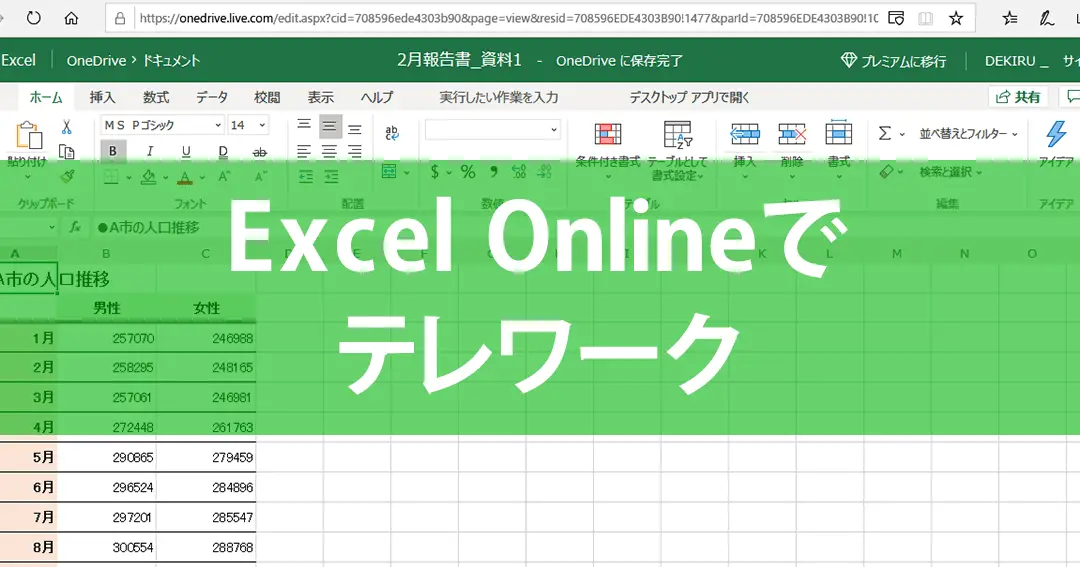Open the Help (ヘルプ) tab
Image resolution: width=1080 pixels, height=567 pixels.
pyautogui.click(x=377, y=97)
